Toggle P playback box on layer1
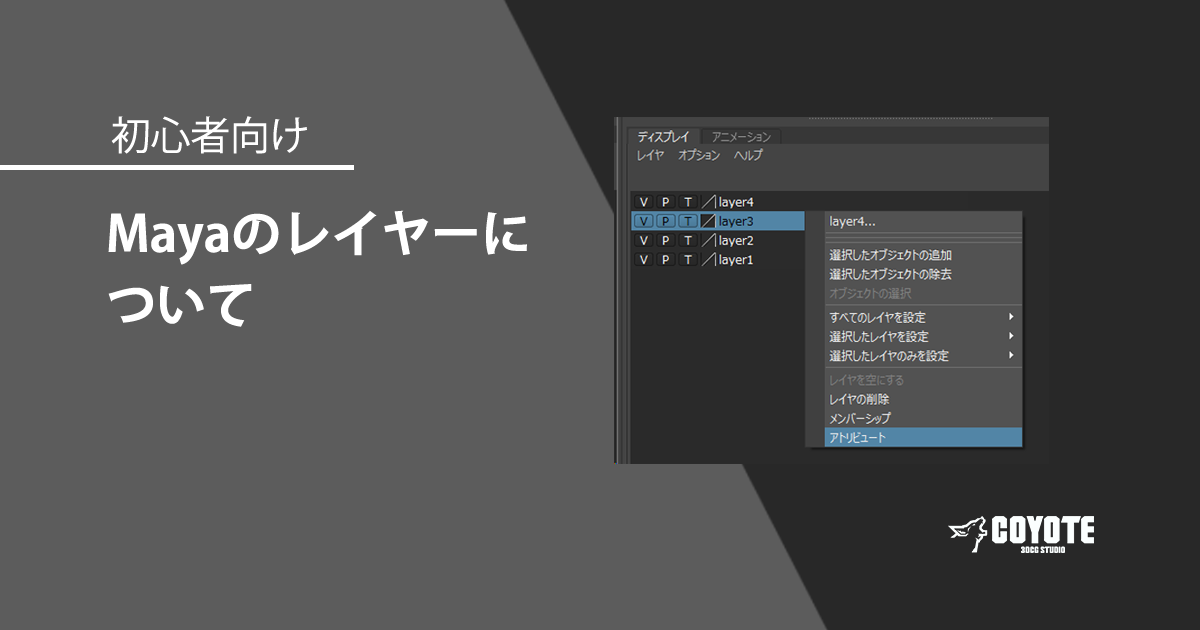The image size is (1200, 630). 666,259
